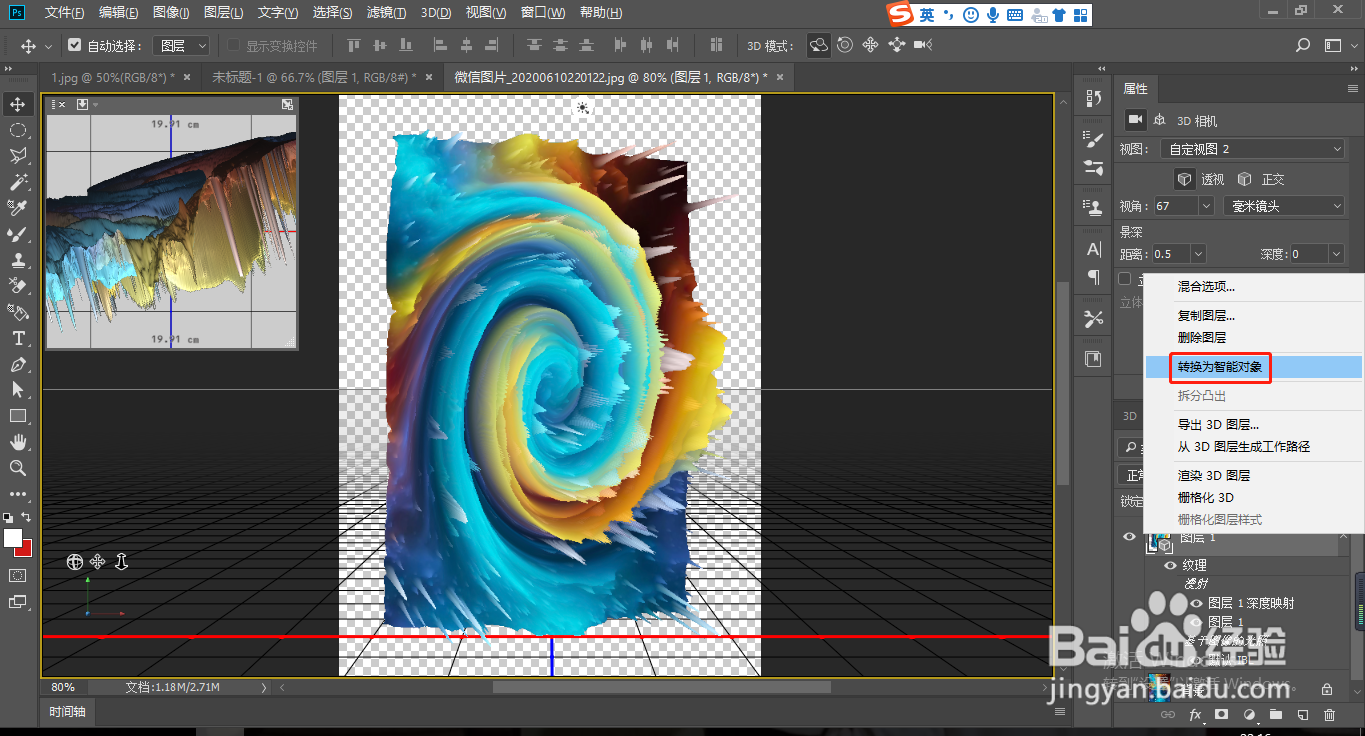Viewport: 1365px width, 736px height.
Task: Hide 图层 1 using its eye icon
Action: 1130,537
